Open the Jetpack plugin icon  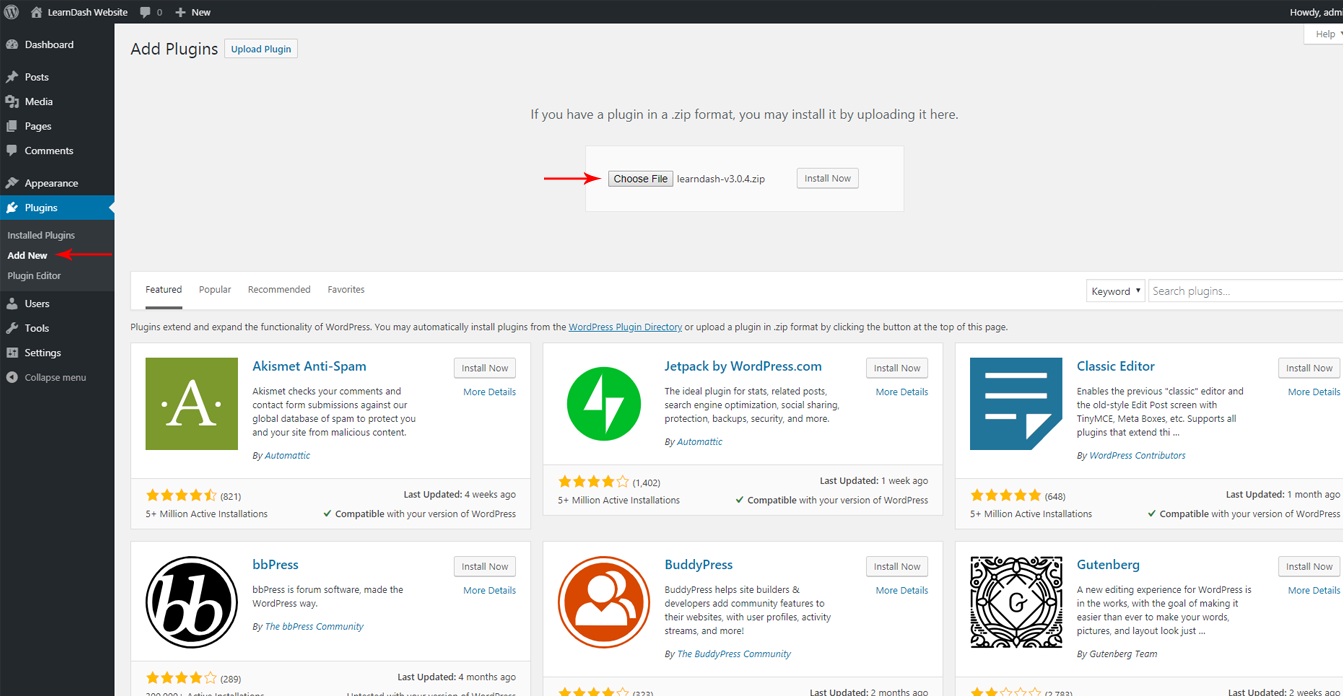pyautogui.click(x=604, y=404)
